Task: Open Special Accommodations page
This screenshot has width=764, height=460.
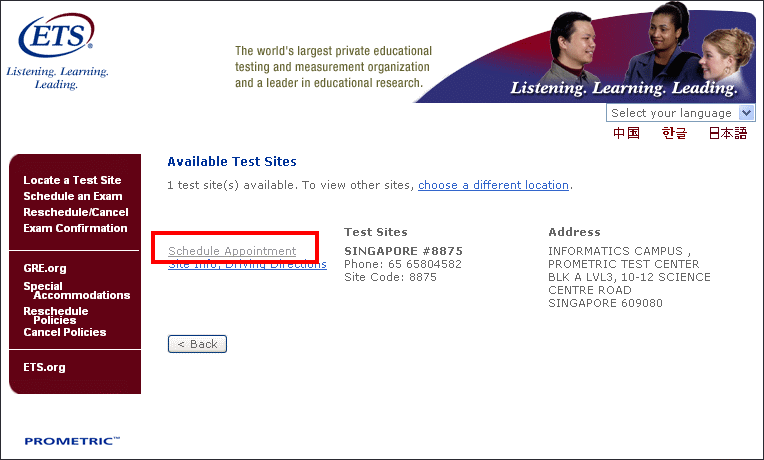Action: click(76, 290)
